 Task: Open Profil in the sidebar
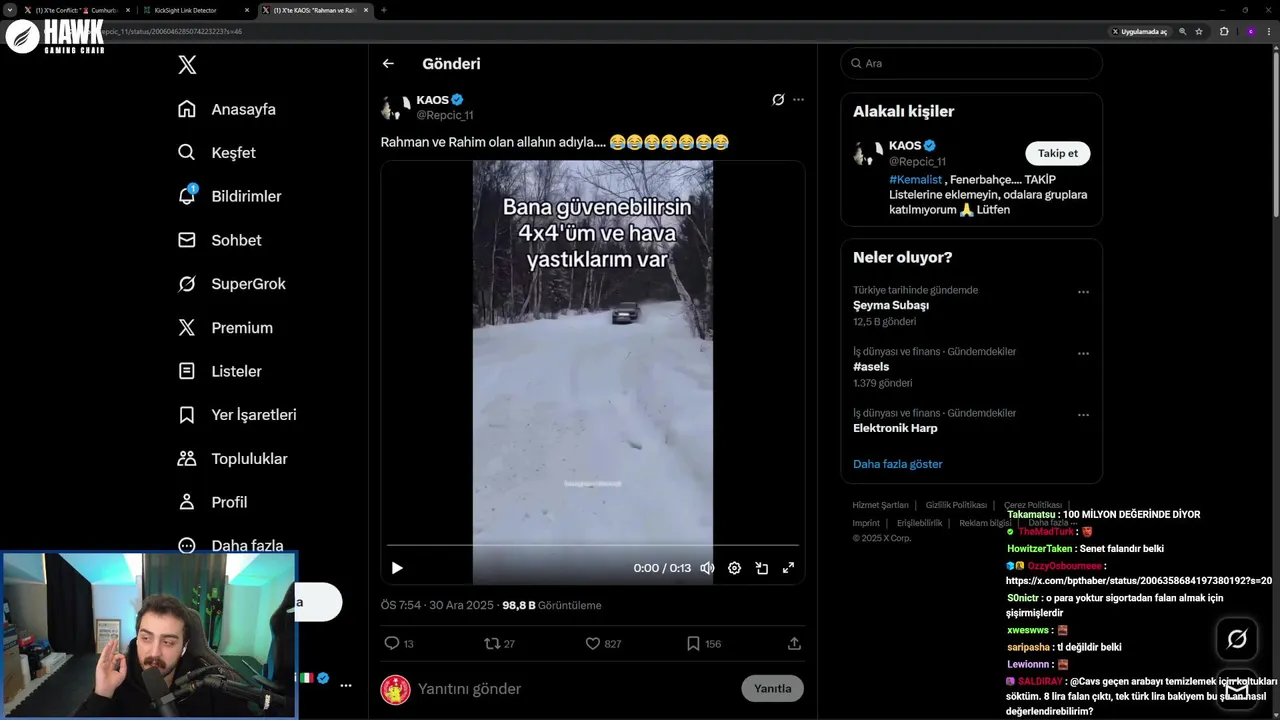click(x=212, y=502)
